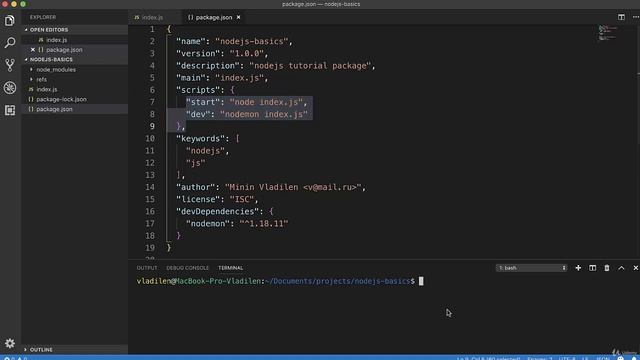Expand the OUTLINE section
Viewport: 640px width, 360px height.
pos(41,350)
